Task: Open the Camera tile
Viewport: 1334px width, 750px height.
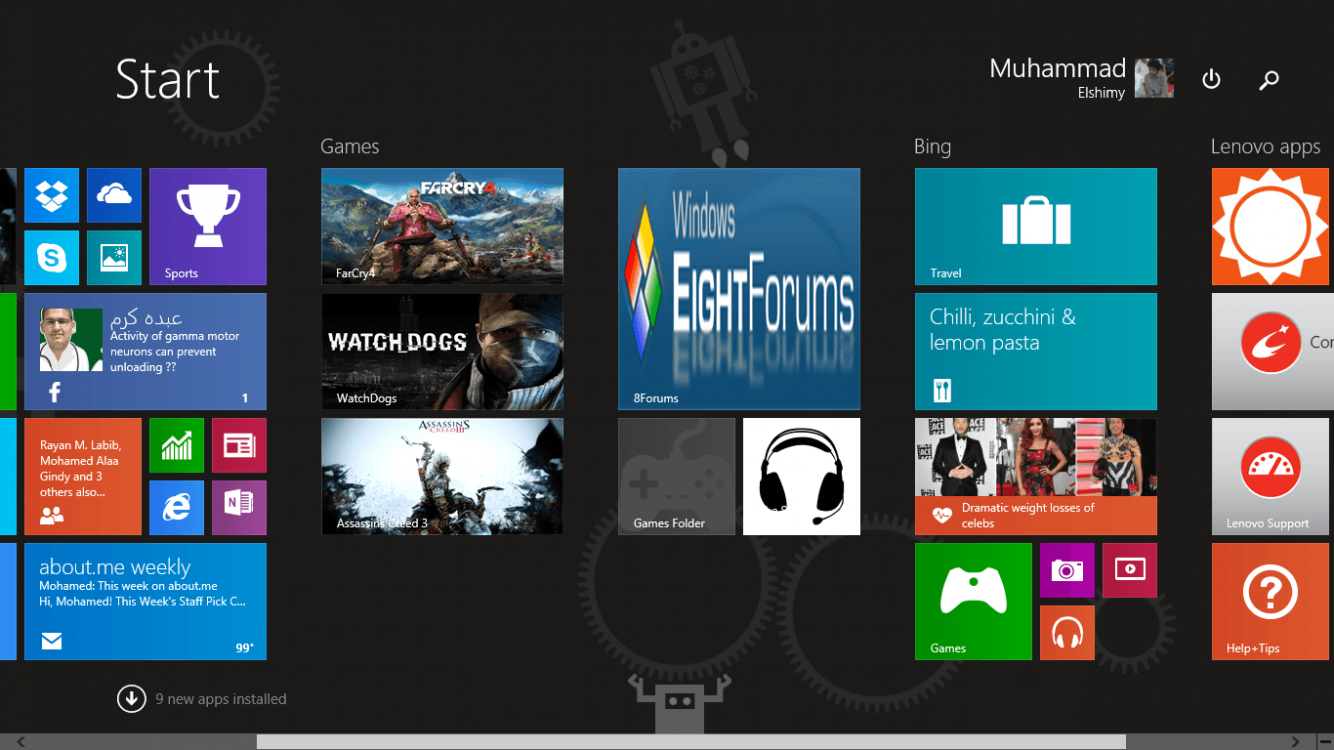Action: (x=1067, y=570)
